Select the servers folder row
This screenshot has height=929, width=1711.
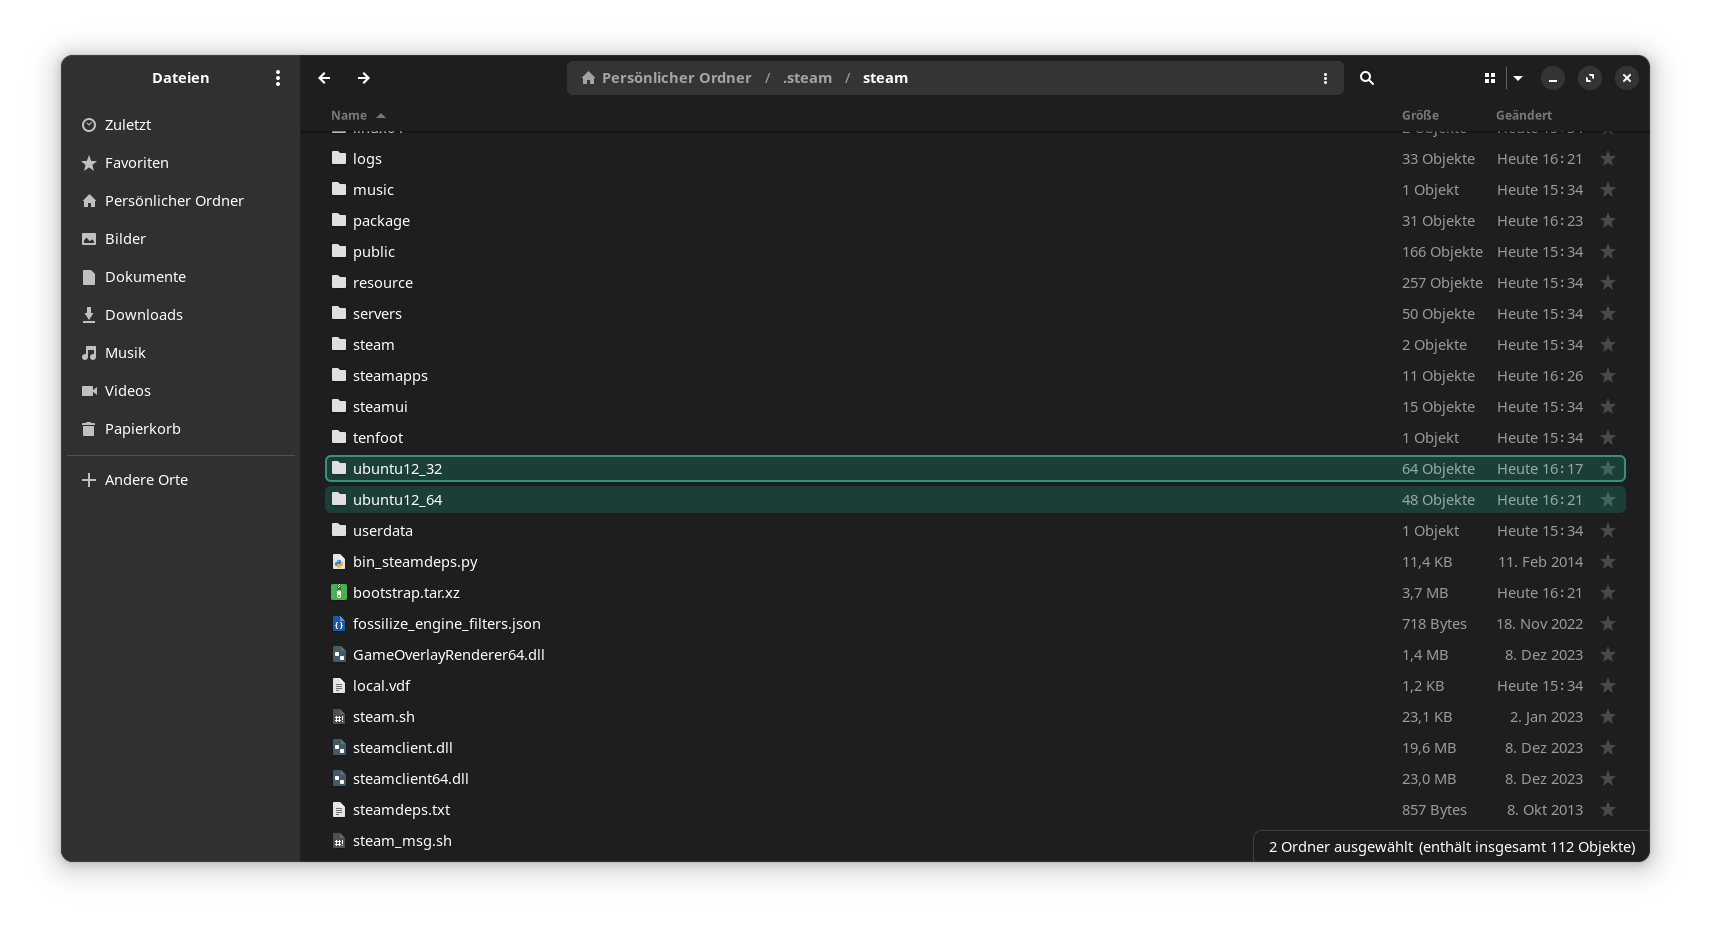(975, 314)
